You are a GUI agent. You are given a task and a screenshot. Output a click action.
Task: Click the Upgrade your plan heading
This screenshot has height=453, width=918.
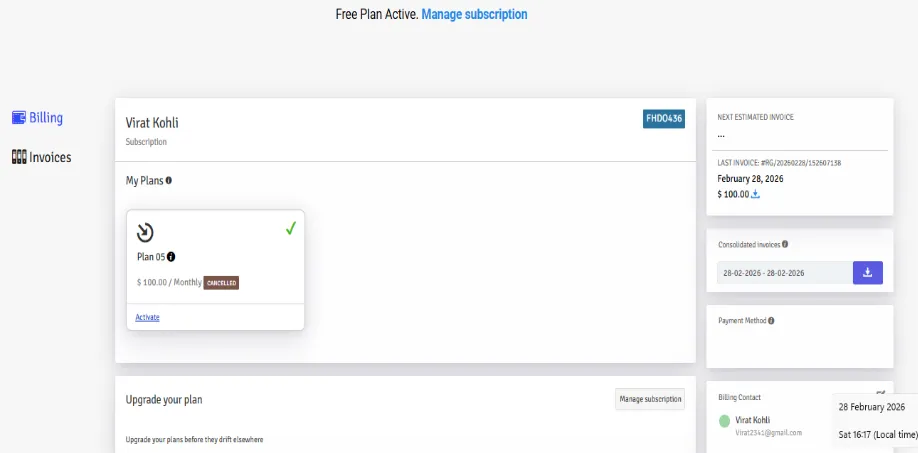click(164, 400)
